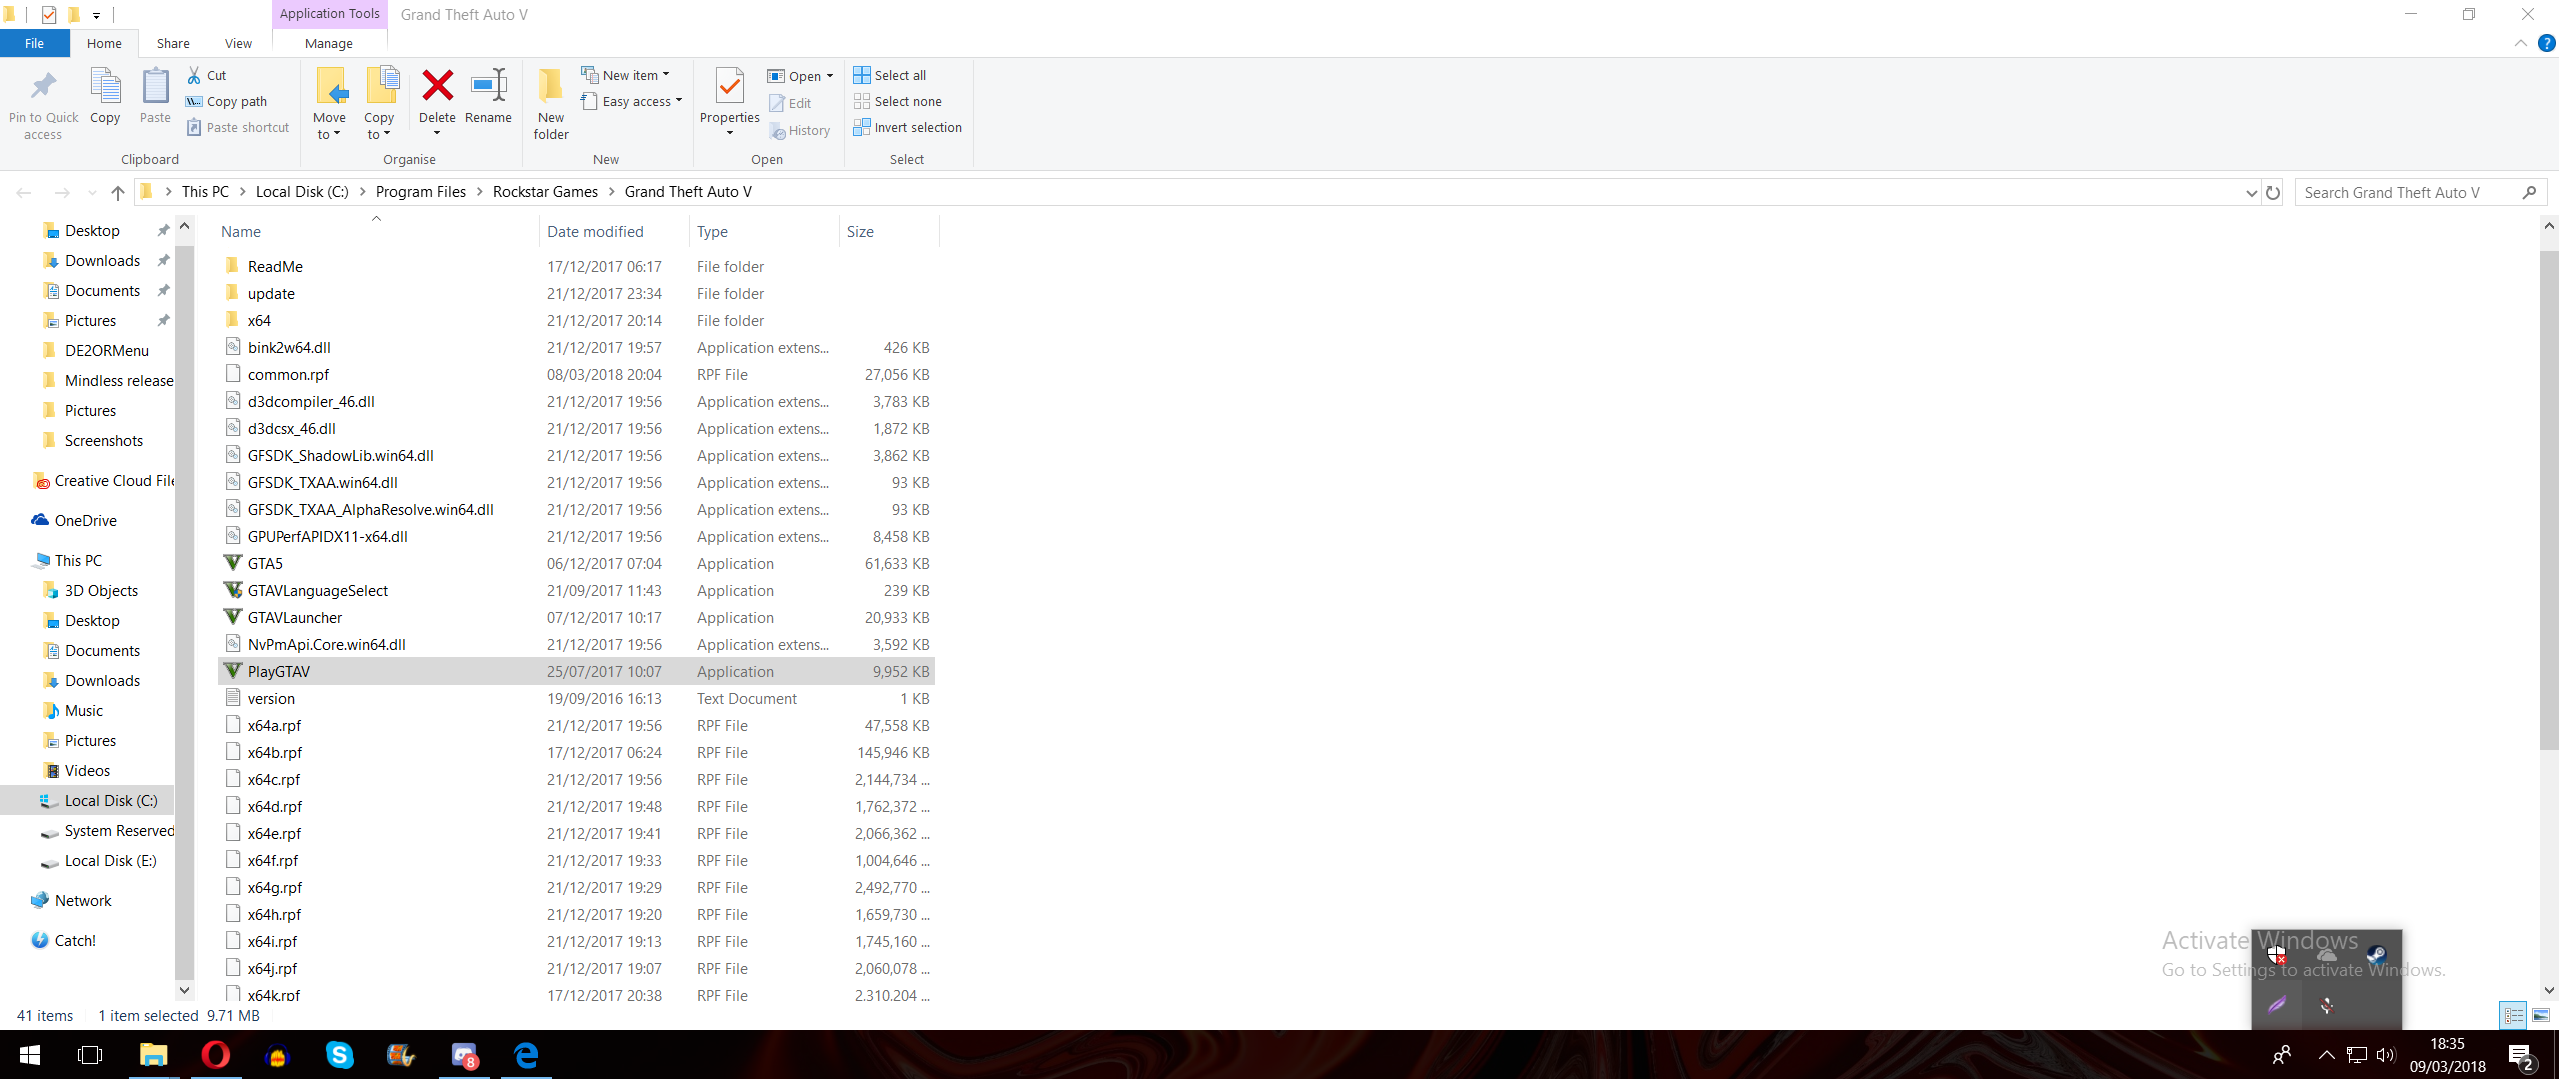Expand the New item dropdown

click(665, 75)
